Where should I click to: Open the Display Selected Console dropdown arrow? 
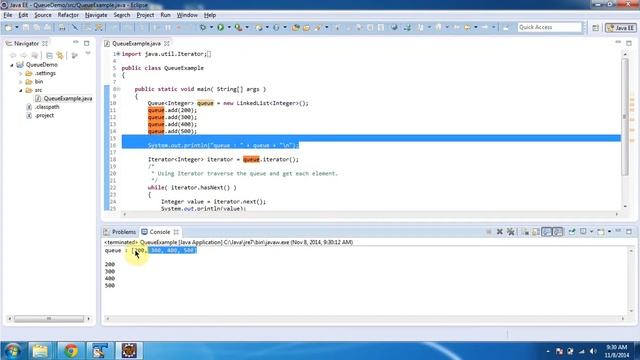point(591,232)
